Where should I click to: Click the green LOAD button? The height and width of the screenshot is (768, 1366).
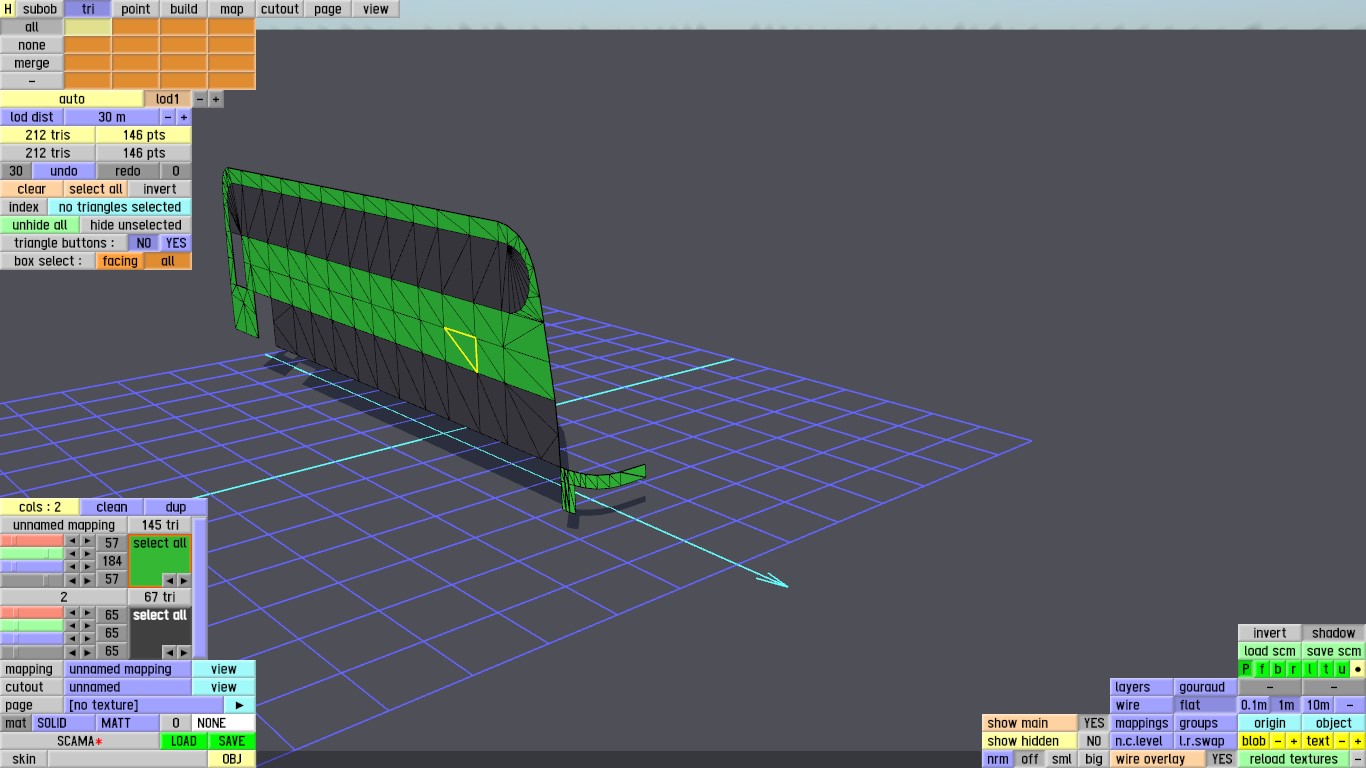(184, 741)
